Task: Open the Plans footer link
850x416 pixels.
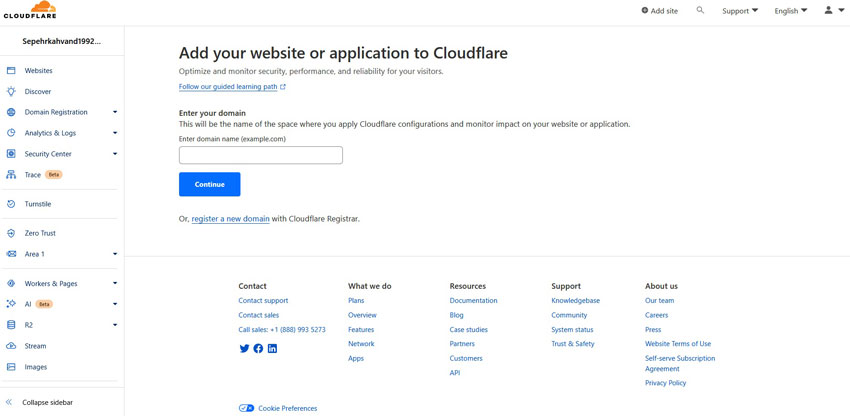Action: point(356,300)
